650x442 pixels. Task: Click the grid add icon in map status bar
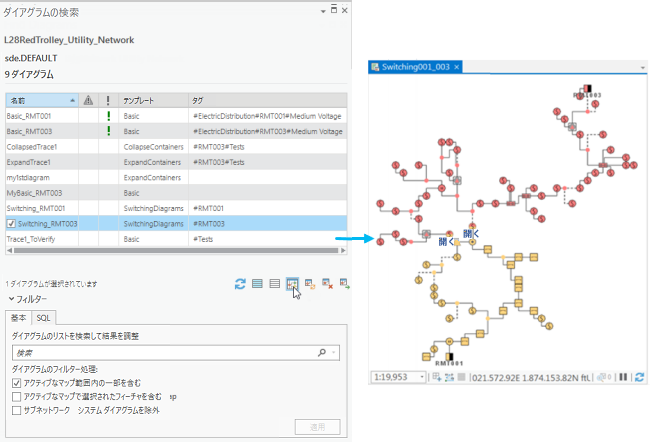click(x=437, y=377)
